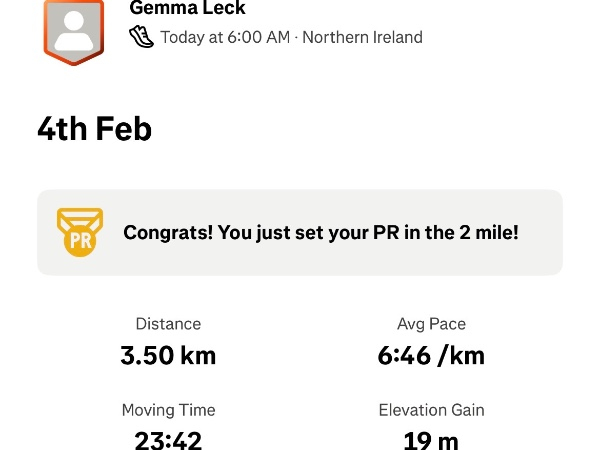Click the Avg Pace stat label

point(431,324)
